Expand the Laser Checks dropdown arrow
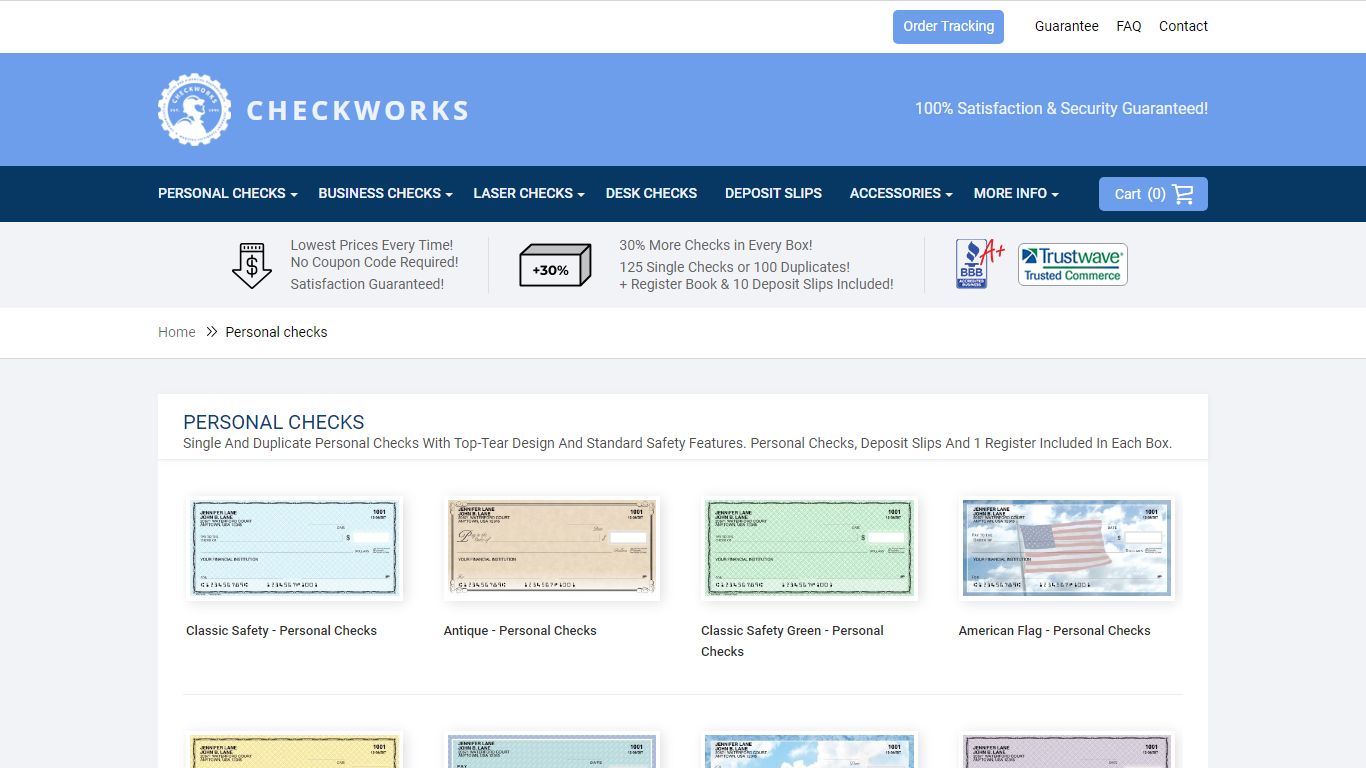 coord(581,195)
